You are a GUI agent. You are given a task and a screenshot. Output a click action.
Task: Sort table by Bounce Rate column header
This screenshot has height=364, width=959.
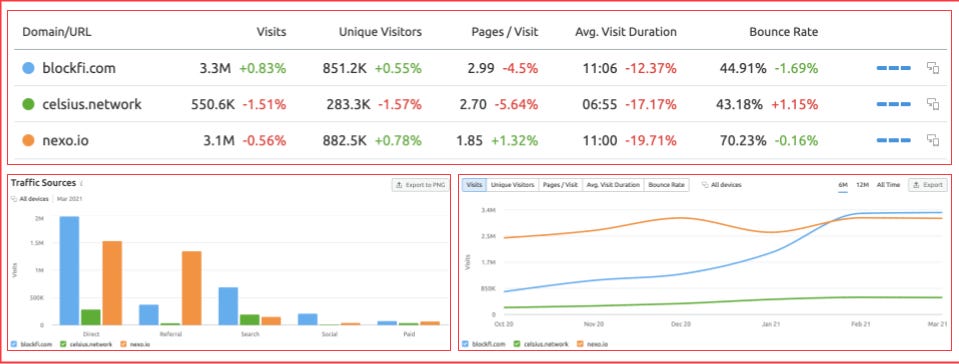783,32
